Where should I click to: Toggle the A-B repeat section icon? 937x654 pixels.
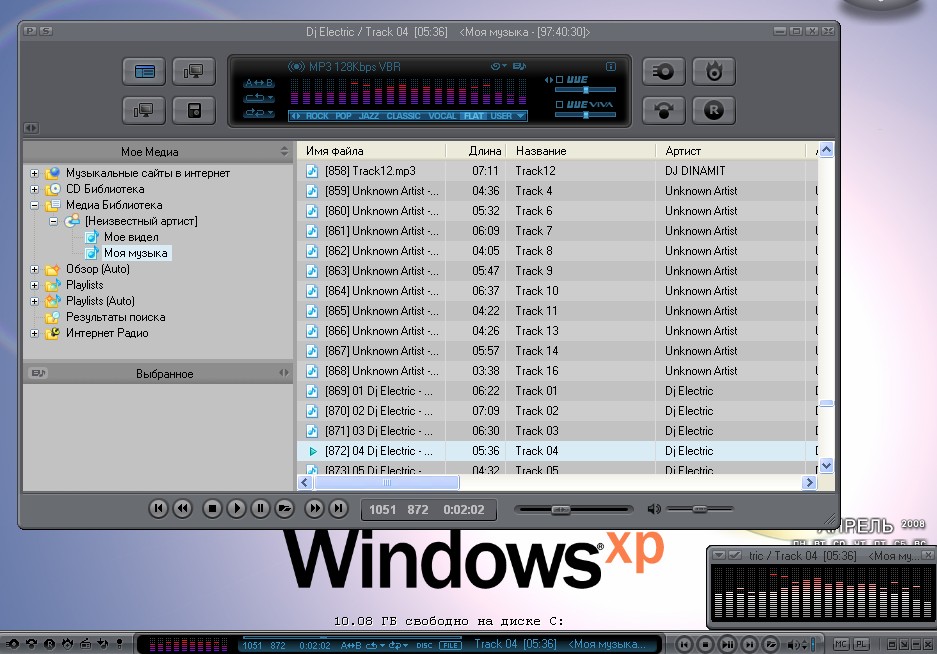258,83
